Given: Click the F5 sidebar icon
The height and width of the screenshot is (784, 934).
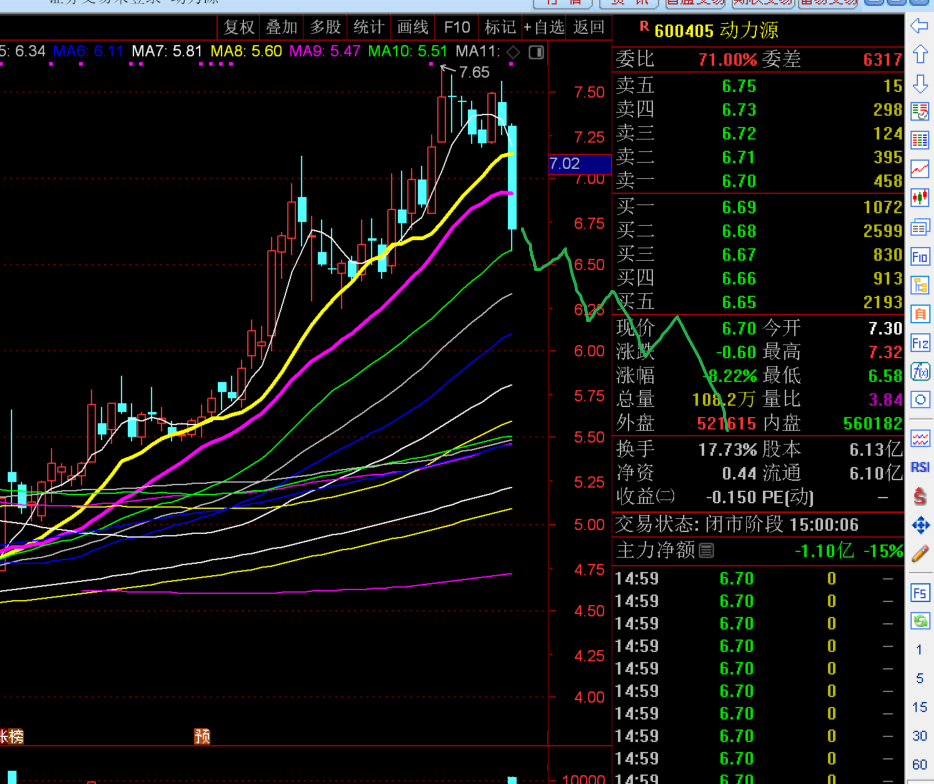Looking at the screenshot, I should click(920, 593).
